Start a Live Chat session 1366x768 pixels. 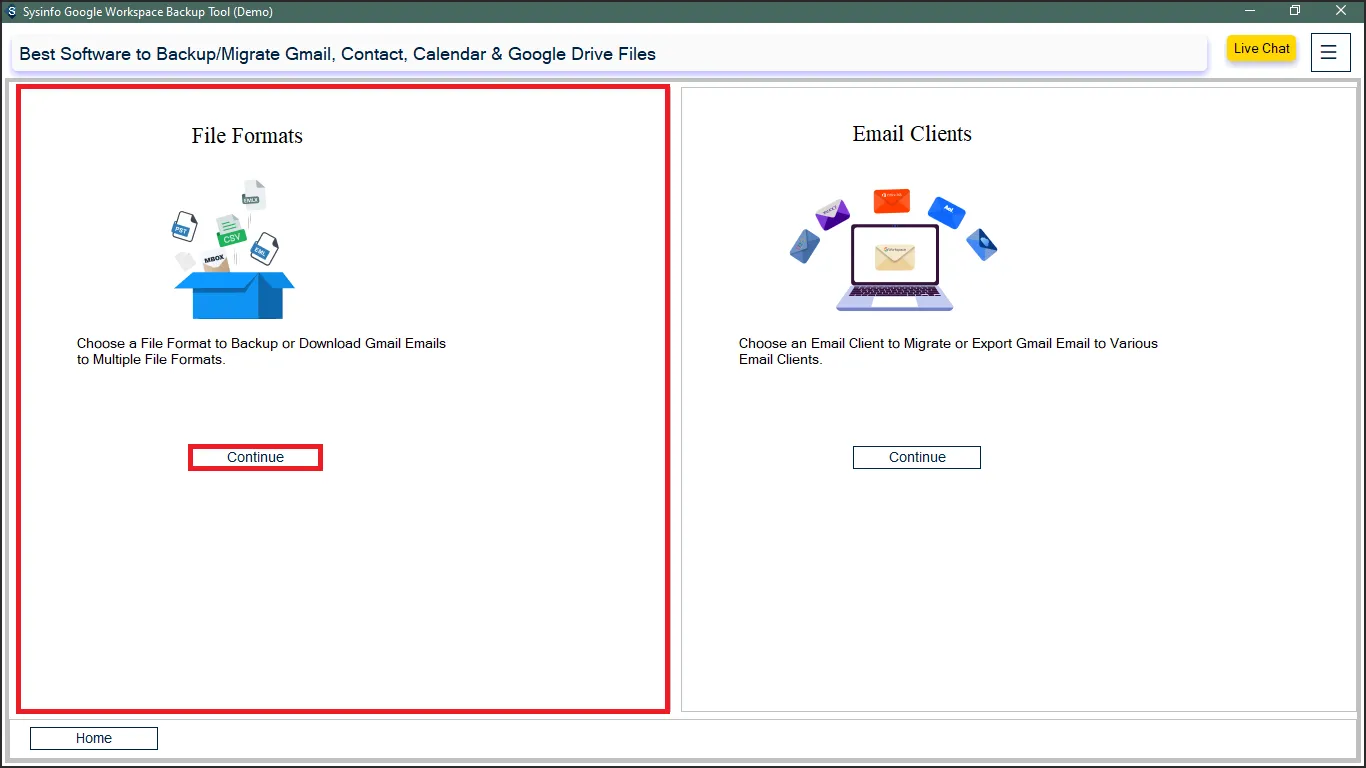[1261, 49]
